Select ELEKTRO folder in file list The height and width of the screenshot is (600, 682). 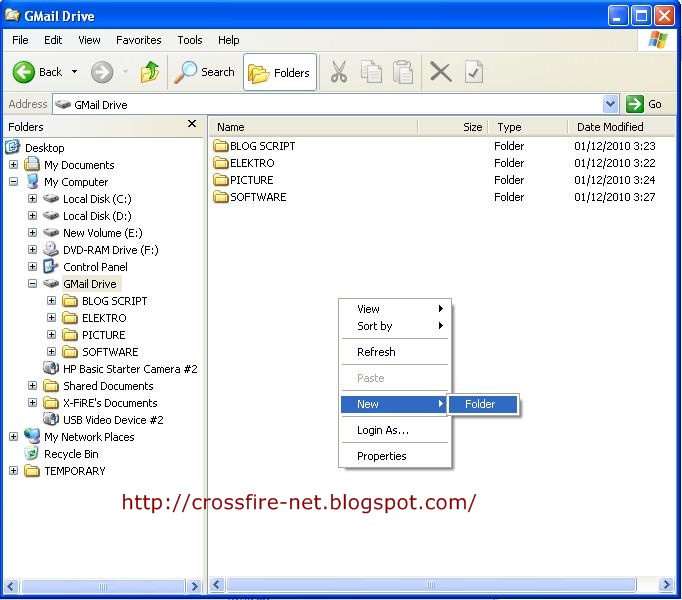click(244, 163)
